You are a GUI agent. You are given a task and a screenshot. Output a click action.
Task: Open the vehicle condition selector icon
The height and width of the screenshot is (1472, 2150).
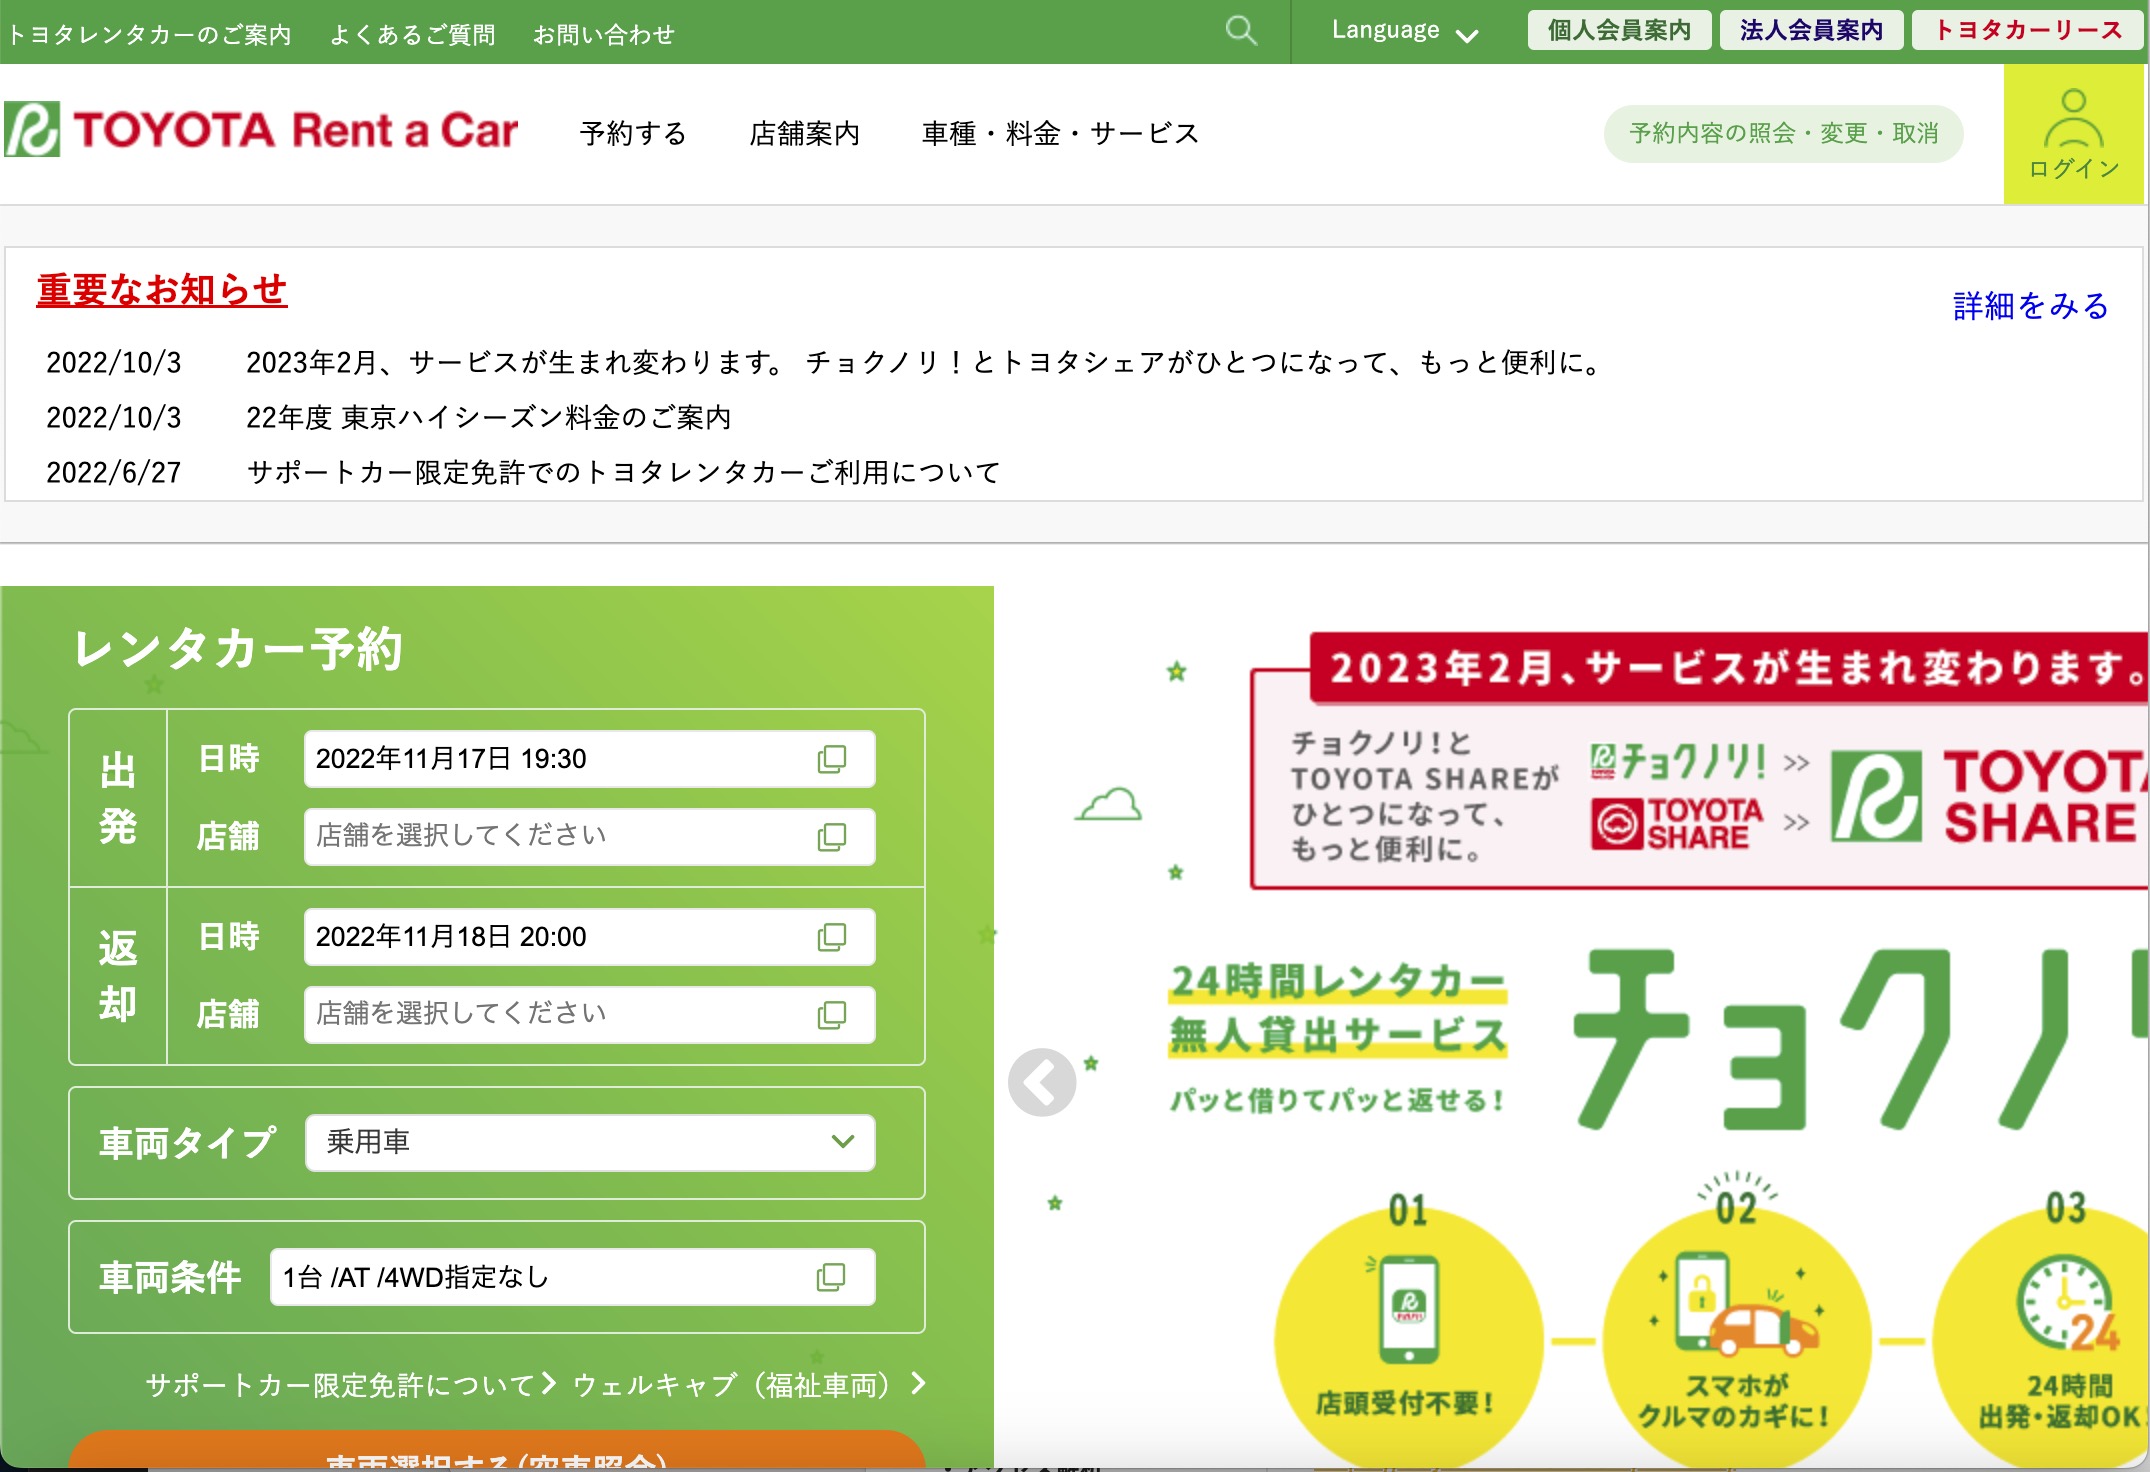pyautogui.click(x=831, y=1277)
